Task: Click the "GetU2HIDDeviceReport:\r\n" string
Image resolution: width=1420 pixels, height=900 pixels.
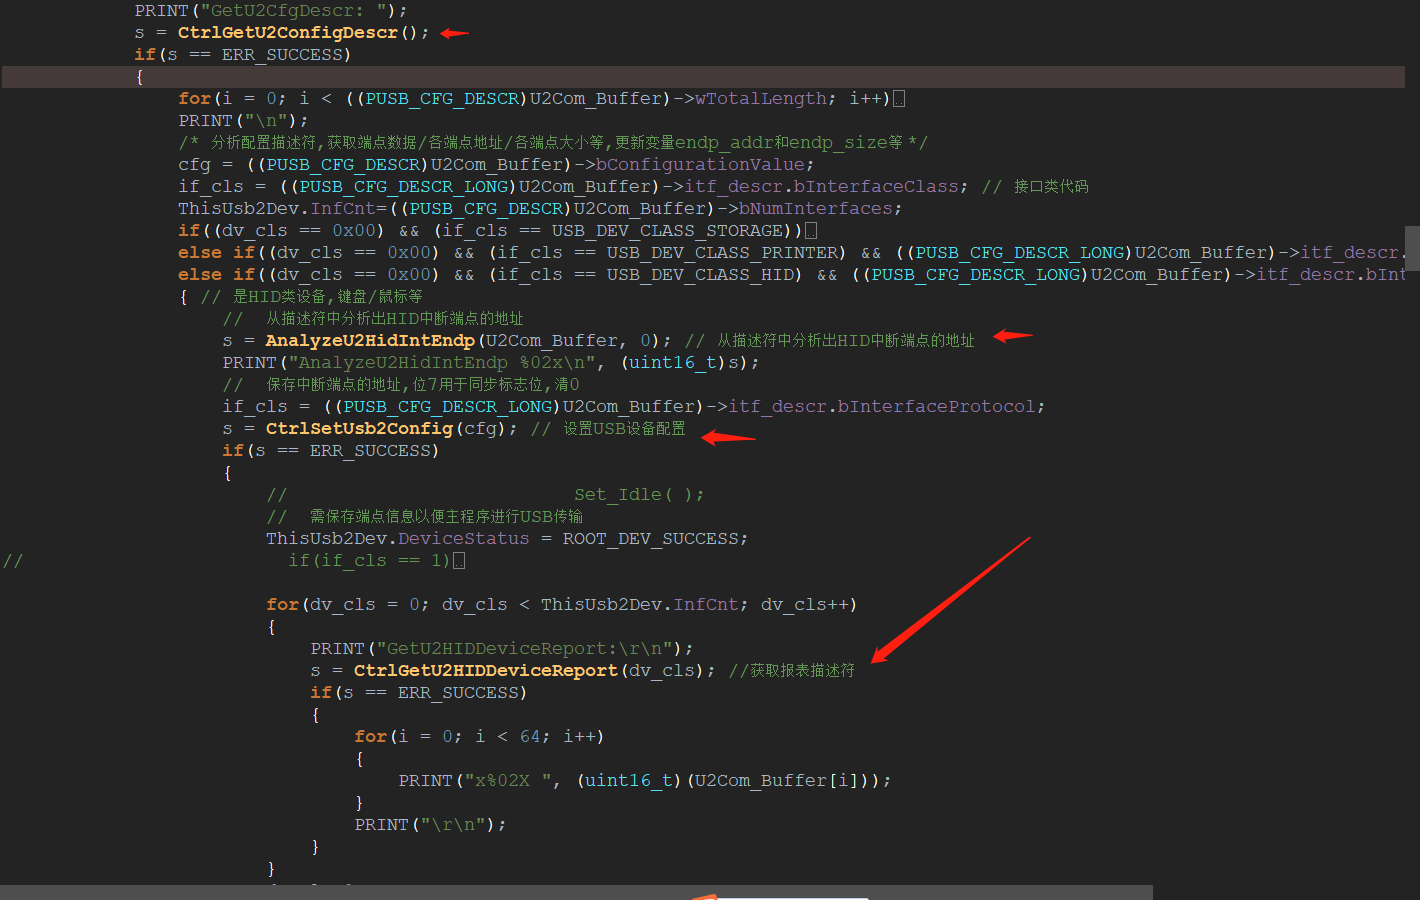Action: point(525,648)
